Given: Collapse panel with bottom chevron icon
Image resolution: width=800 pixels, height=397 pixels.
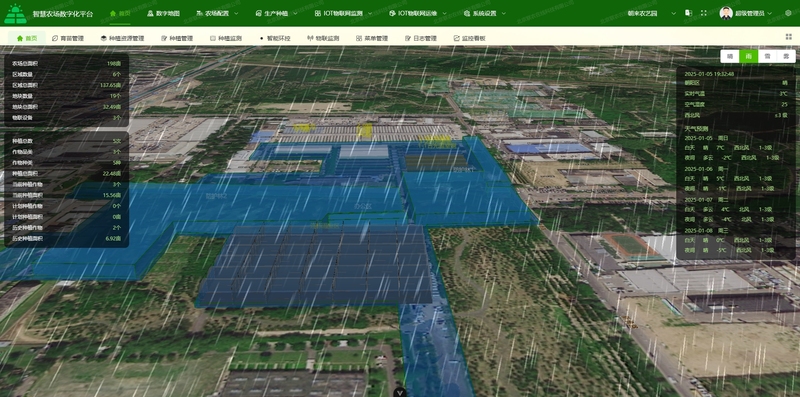Looking at the screenshot, I should pos(400,392).
